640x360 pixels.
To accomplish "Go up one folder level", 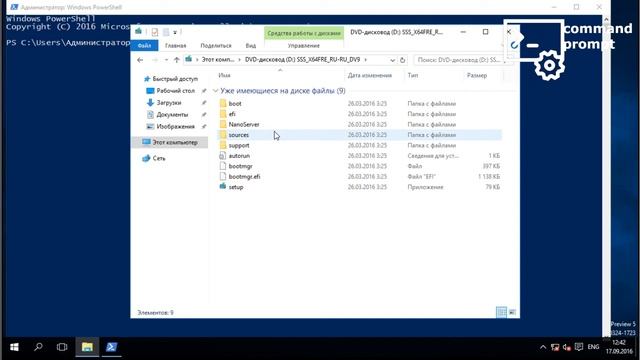I will 176,60.
